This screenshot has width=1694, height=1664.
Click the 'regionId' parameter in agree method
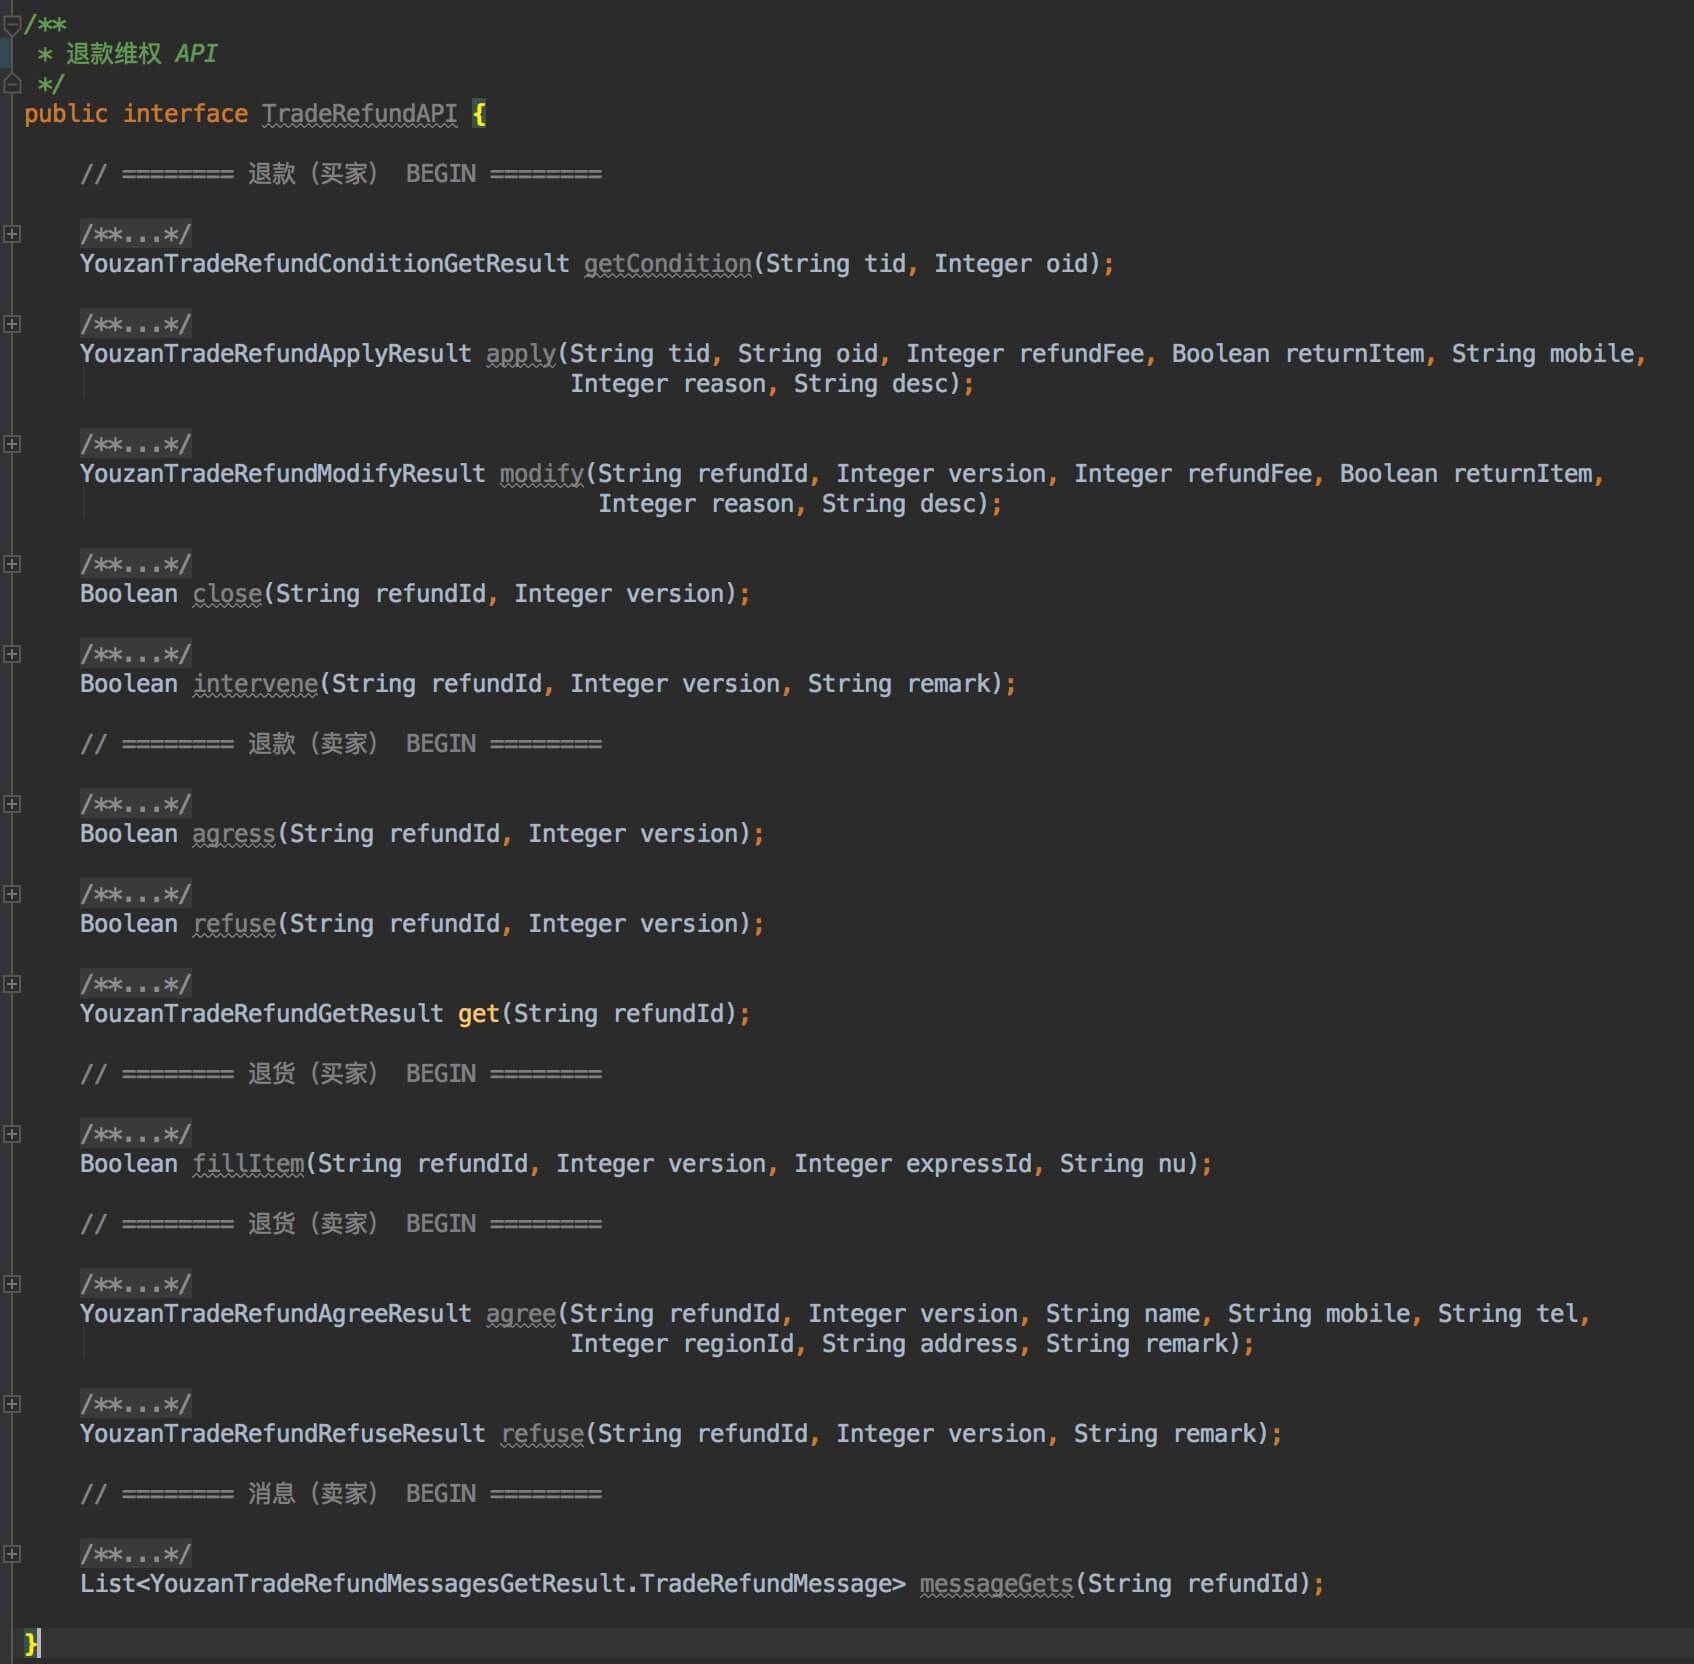738,1344
